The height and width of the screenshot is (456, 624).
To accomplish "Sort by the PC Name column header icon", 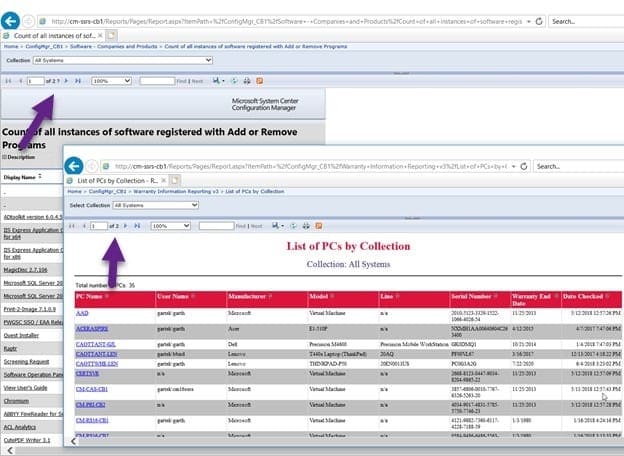I will [x=107, y=296].
